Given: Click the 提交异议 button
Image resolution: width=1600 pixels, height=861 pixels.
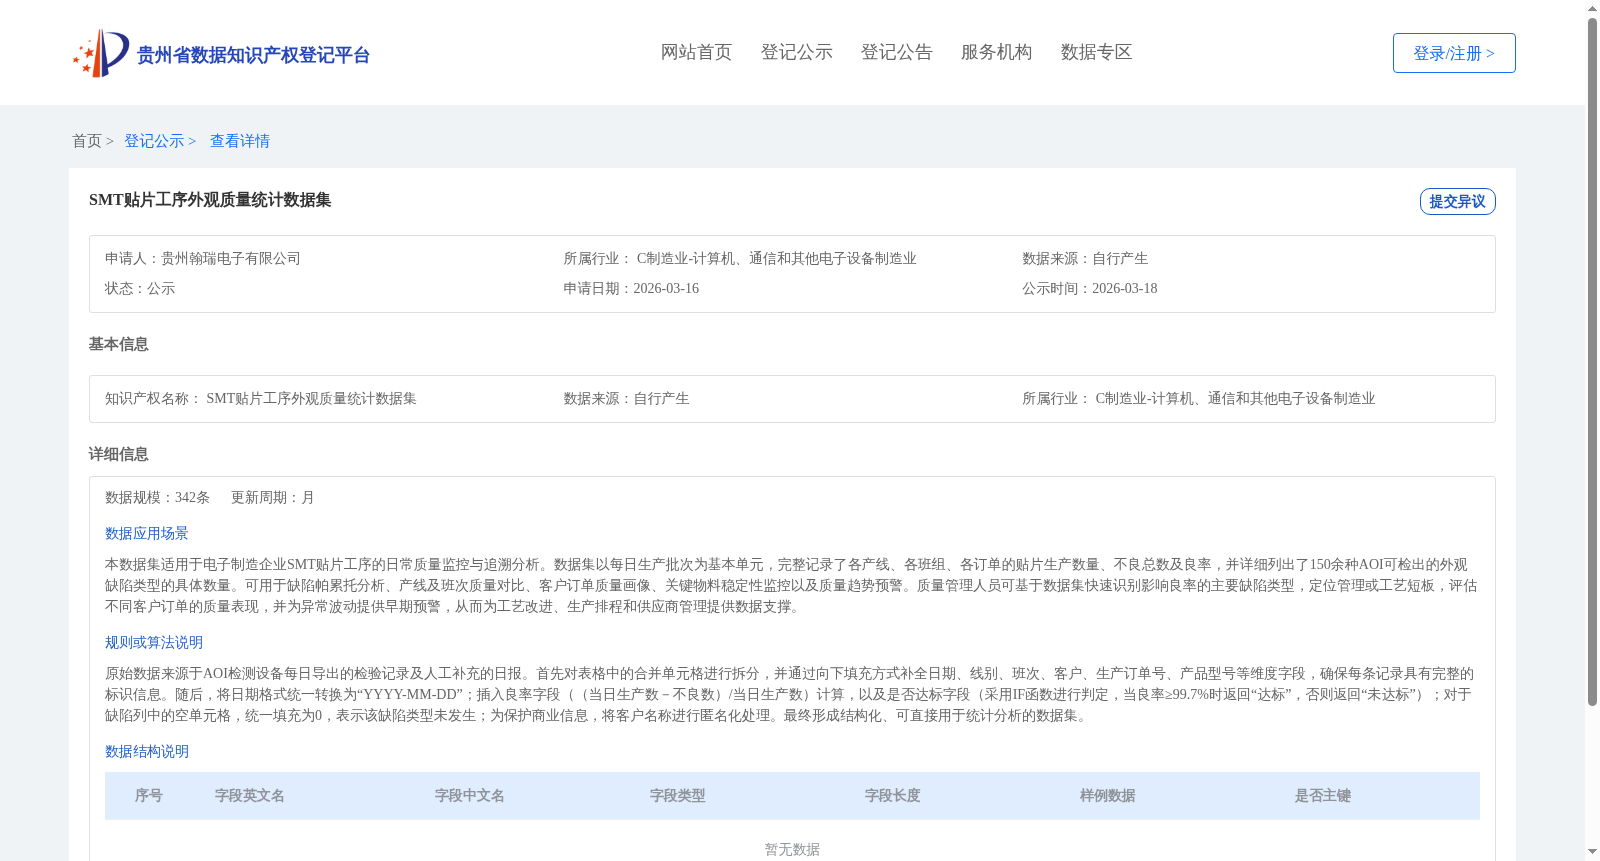Looking at the screenshot, I should (1457, 201).
